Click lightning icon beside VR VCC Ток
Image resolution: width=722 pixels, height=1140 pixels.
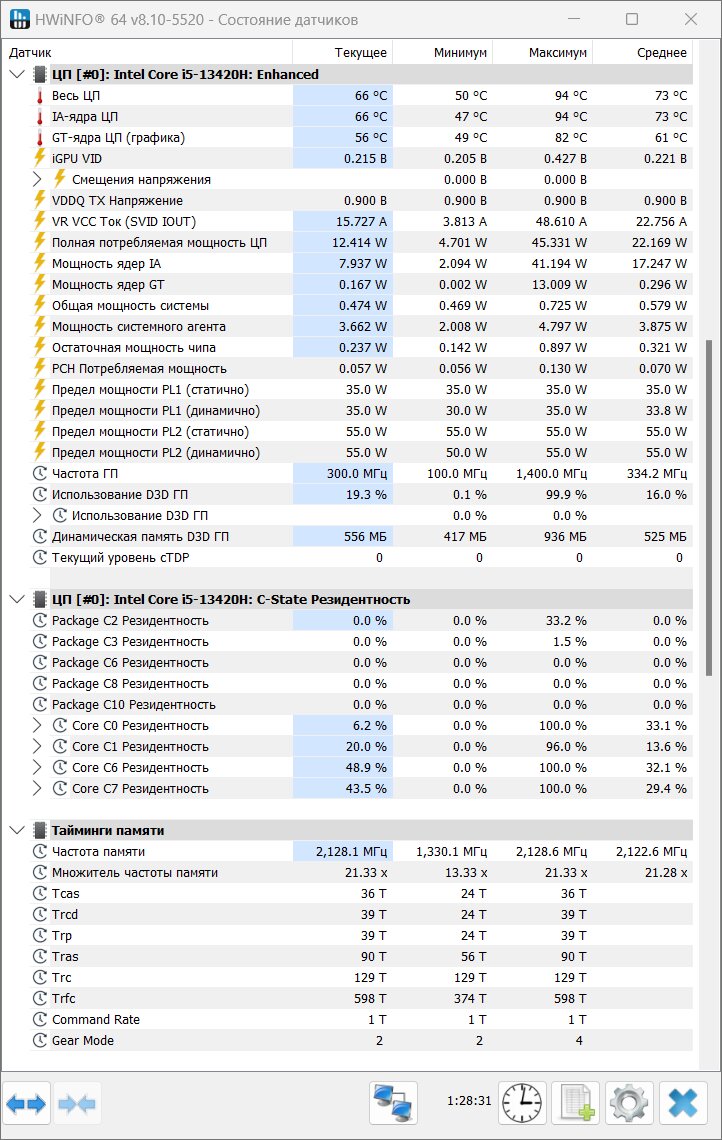tap(40, 221)
